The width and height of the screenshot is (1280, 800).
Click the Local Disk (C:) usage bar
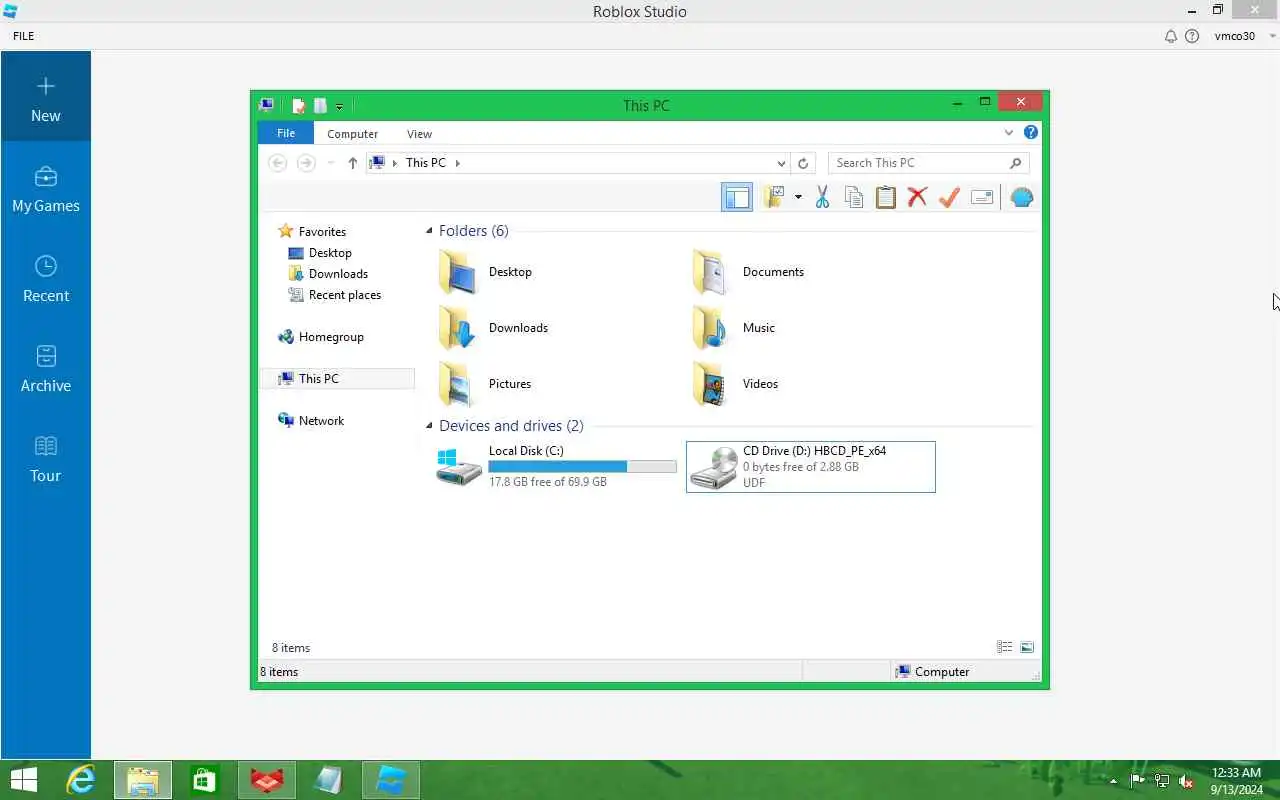point(582,467)
